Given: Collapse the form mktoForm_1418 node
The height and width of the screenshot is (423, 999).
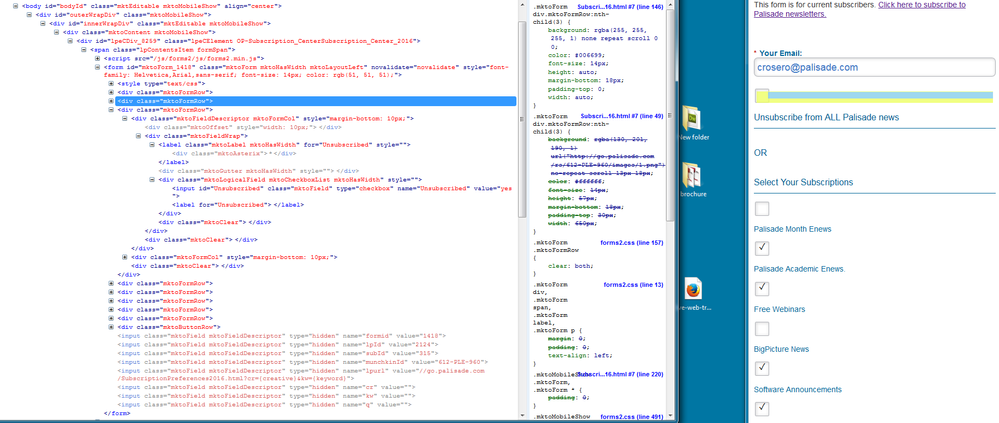Looking at the screenshot, I should (97, 66).
